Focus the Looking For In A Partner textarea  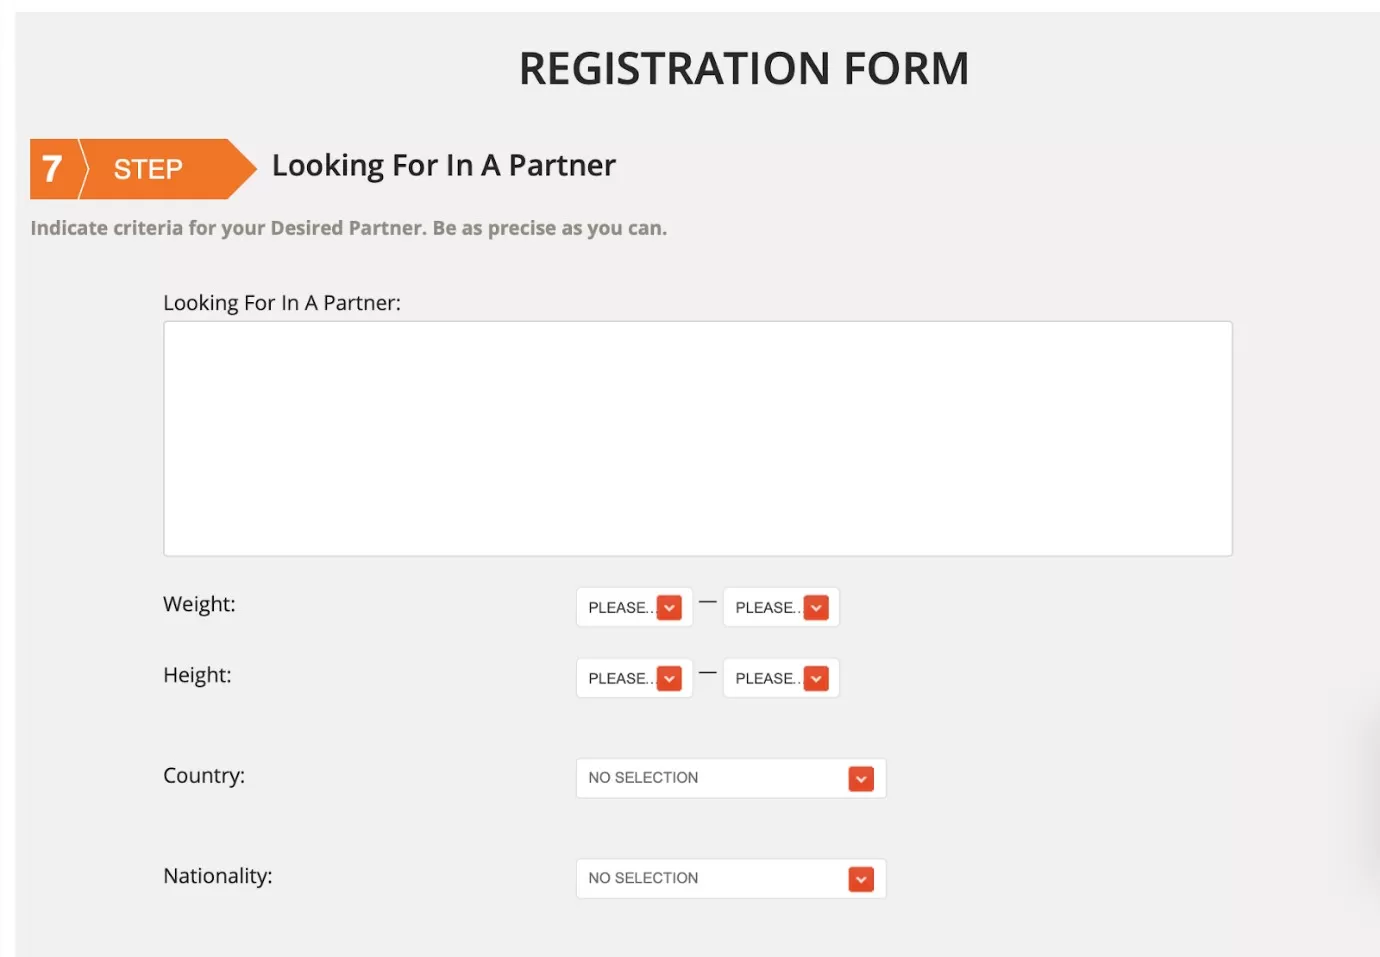click(697, 438)
